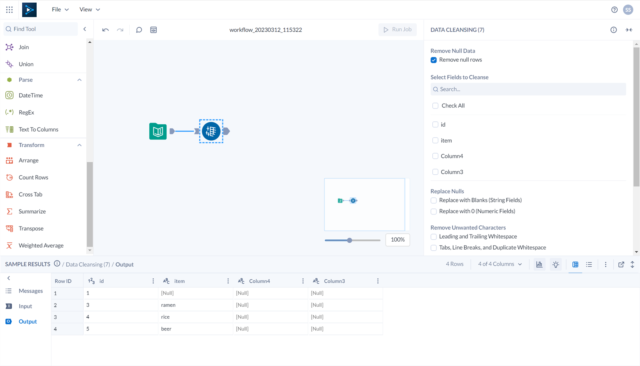640x366 pixels.
Task: Open the File menu
Action: (60, 9)
